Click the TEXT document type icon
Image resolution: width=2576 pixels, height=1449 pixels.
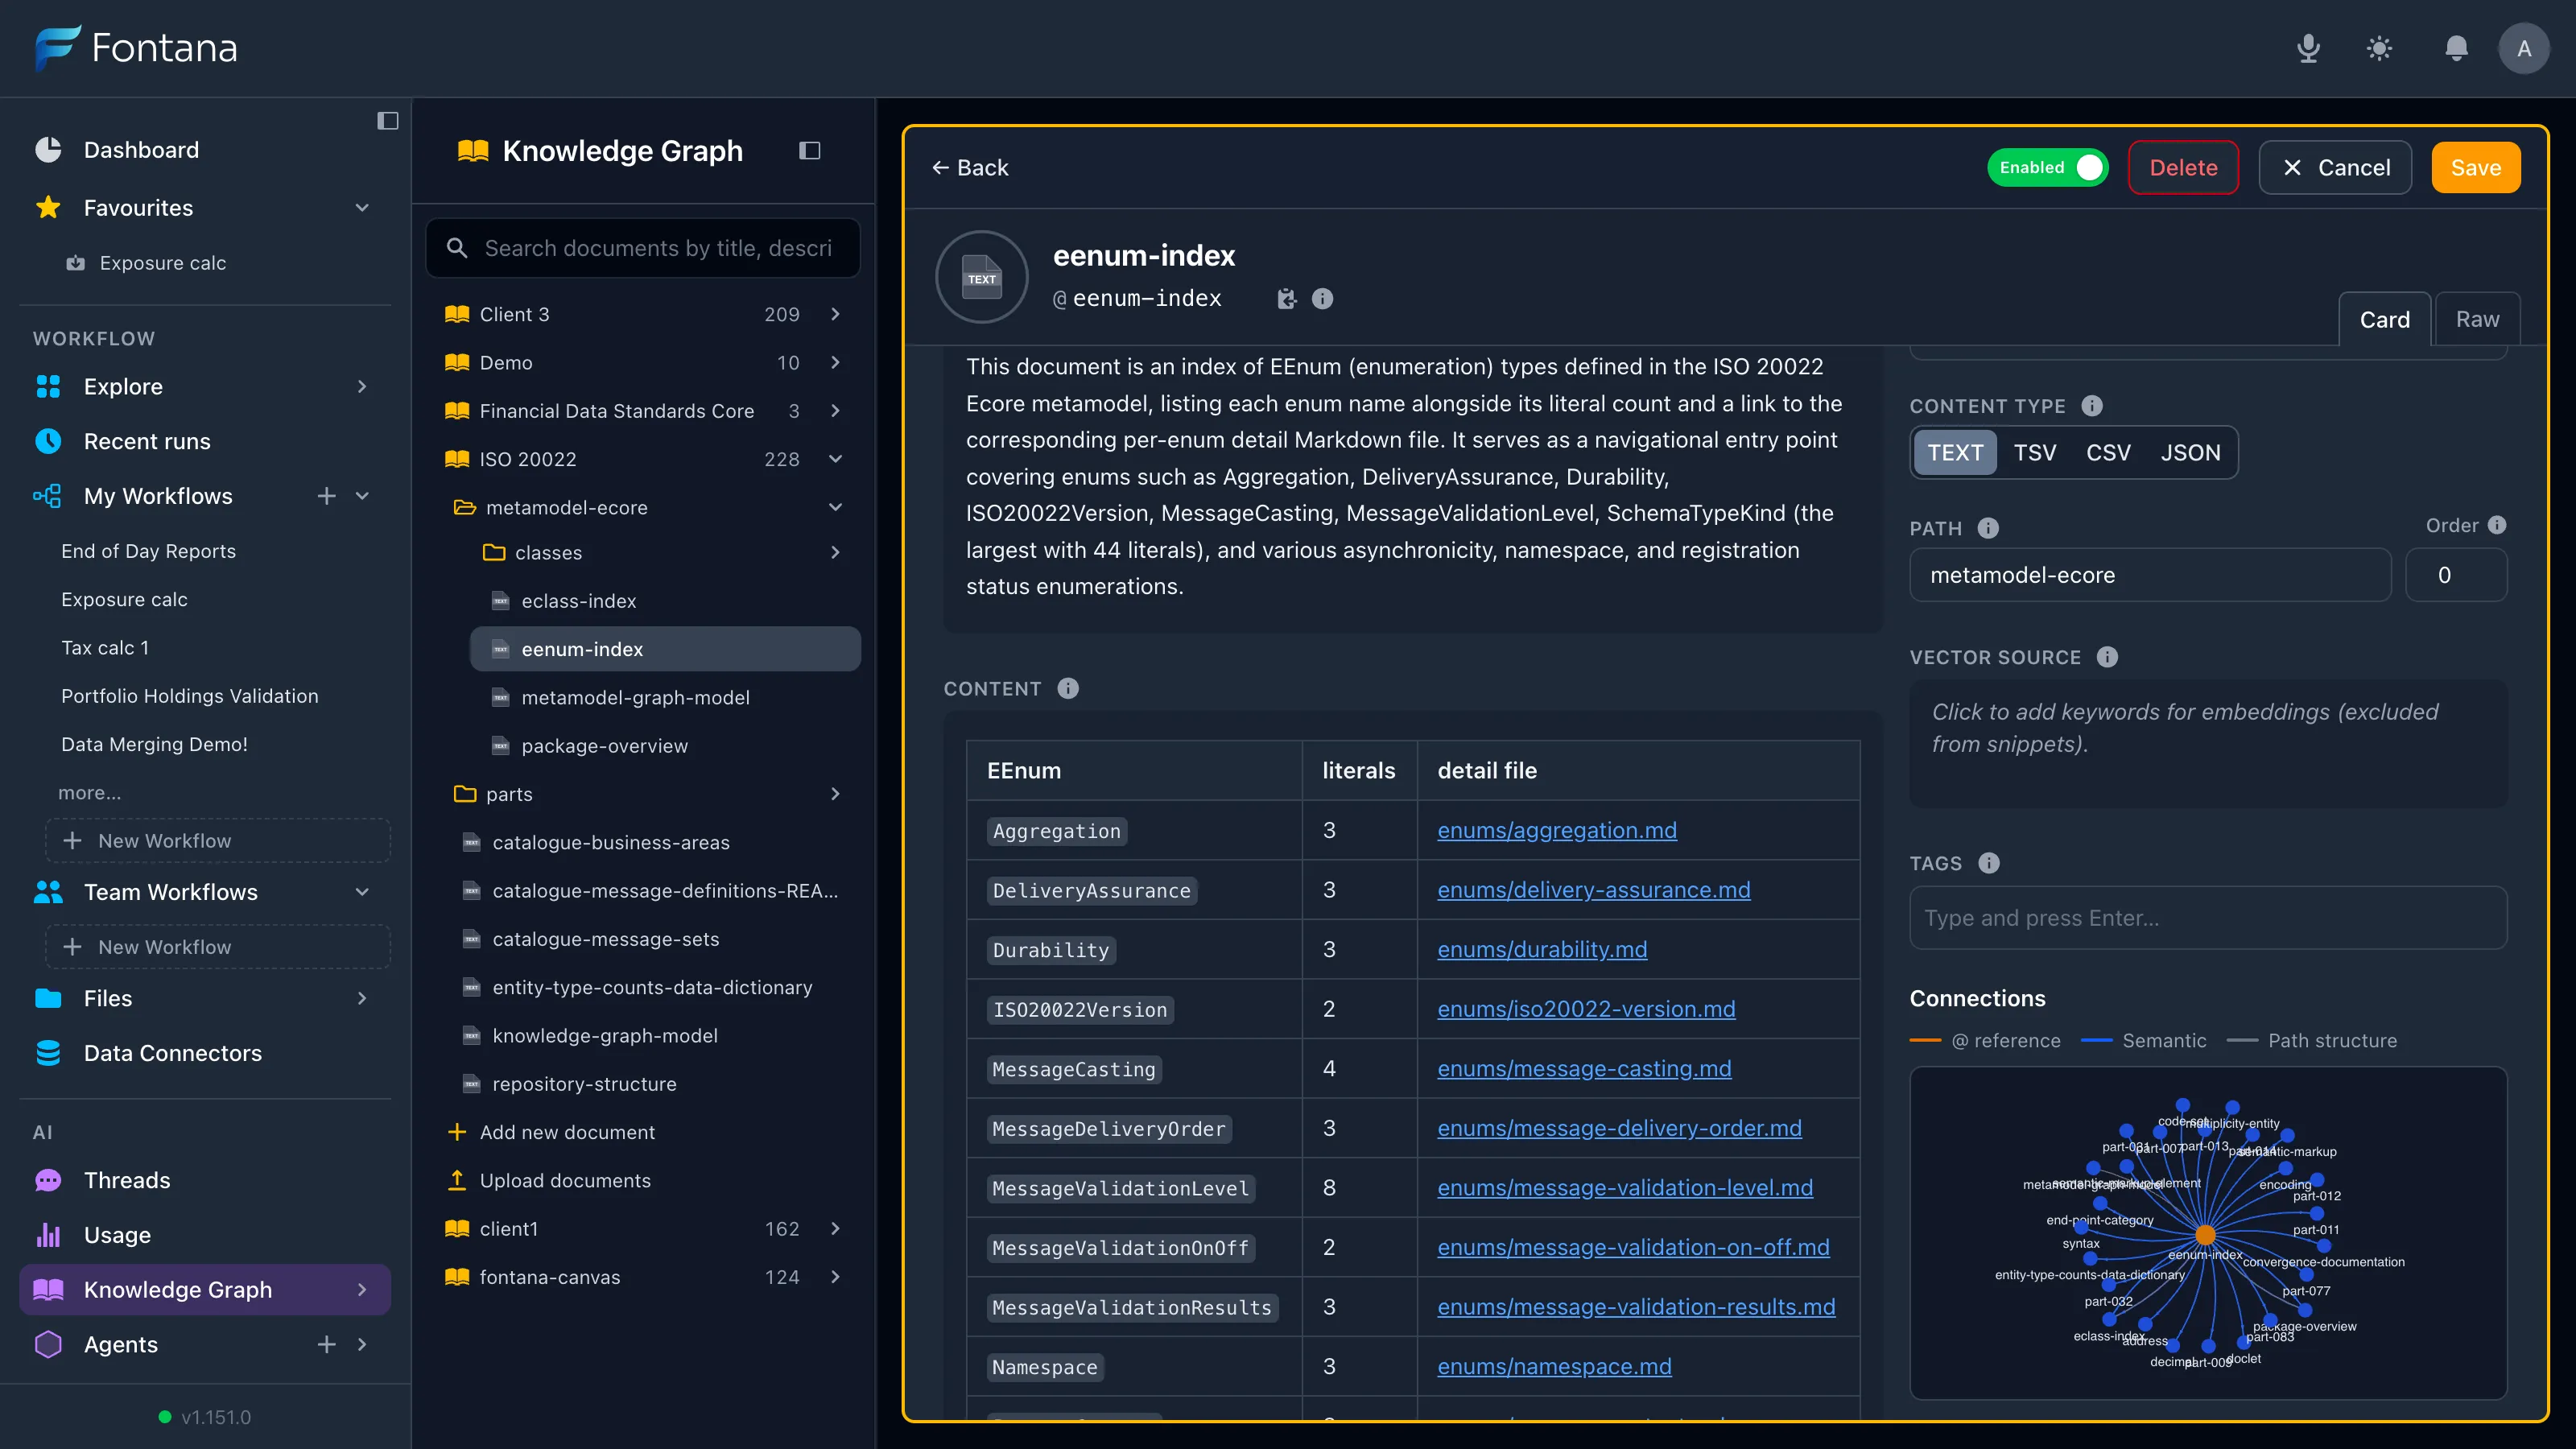pyautogui.click(x=982, y=277)
